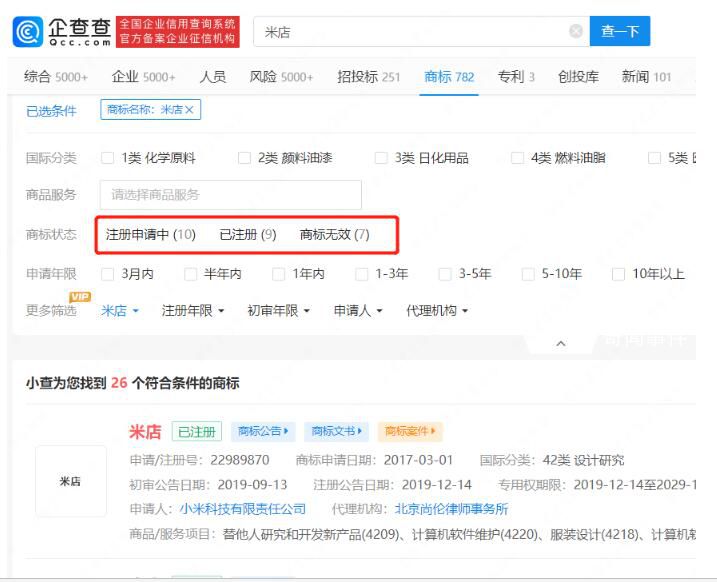Check the 1类 化学原料 checkbox
Viewport: 717px width, 582px height.
(x=107, y=158)
